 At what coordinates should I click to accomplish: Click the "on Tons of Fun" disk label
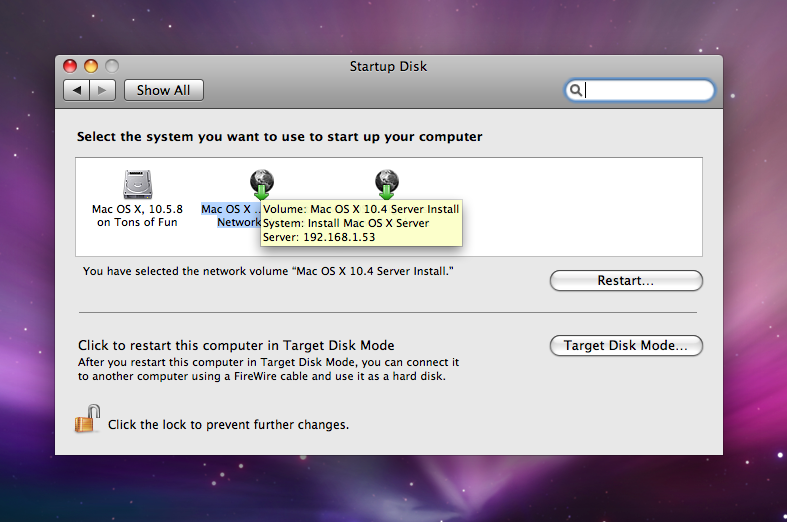(x=137, y=222)
